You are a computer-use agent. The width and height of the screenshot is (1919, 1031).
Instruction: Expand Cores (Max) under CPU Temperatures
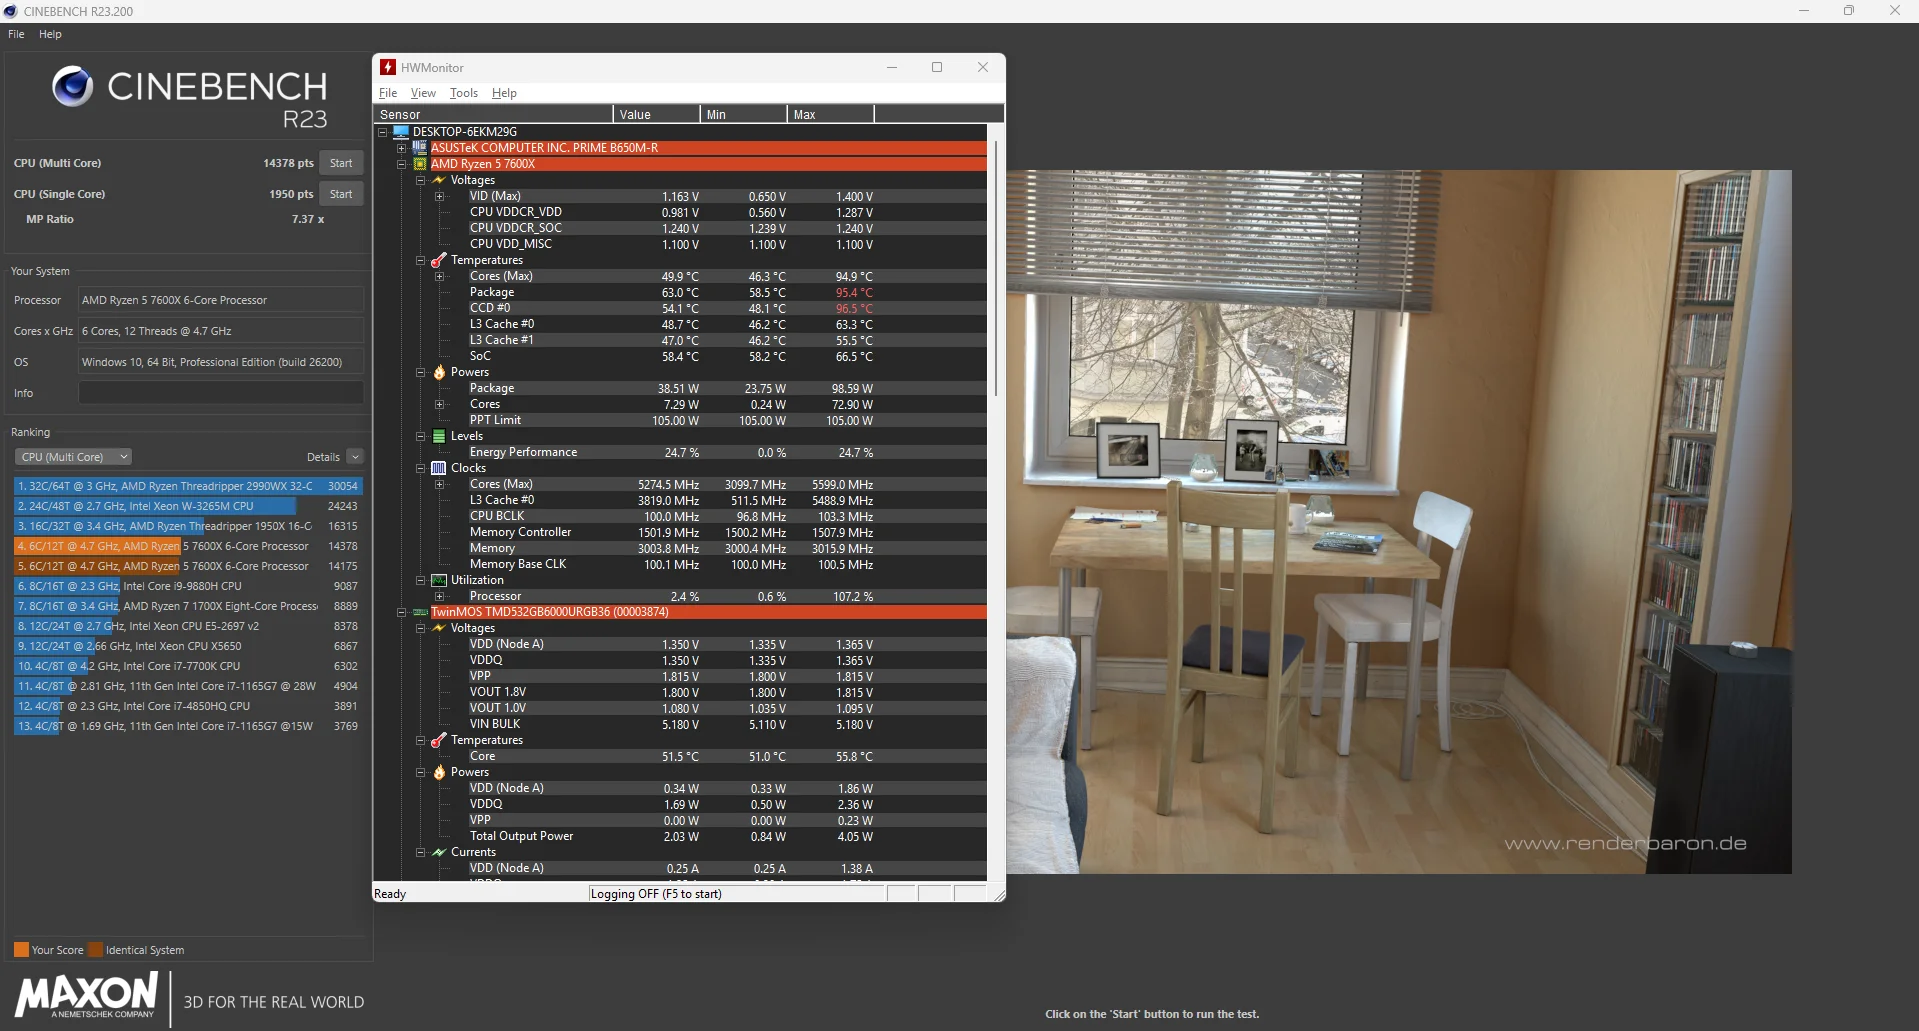[439, 276]
